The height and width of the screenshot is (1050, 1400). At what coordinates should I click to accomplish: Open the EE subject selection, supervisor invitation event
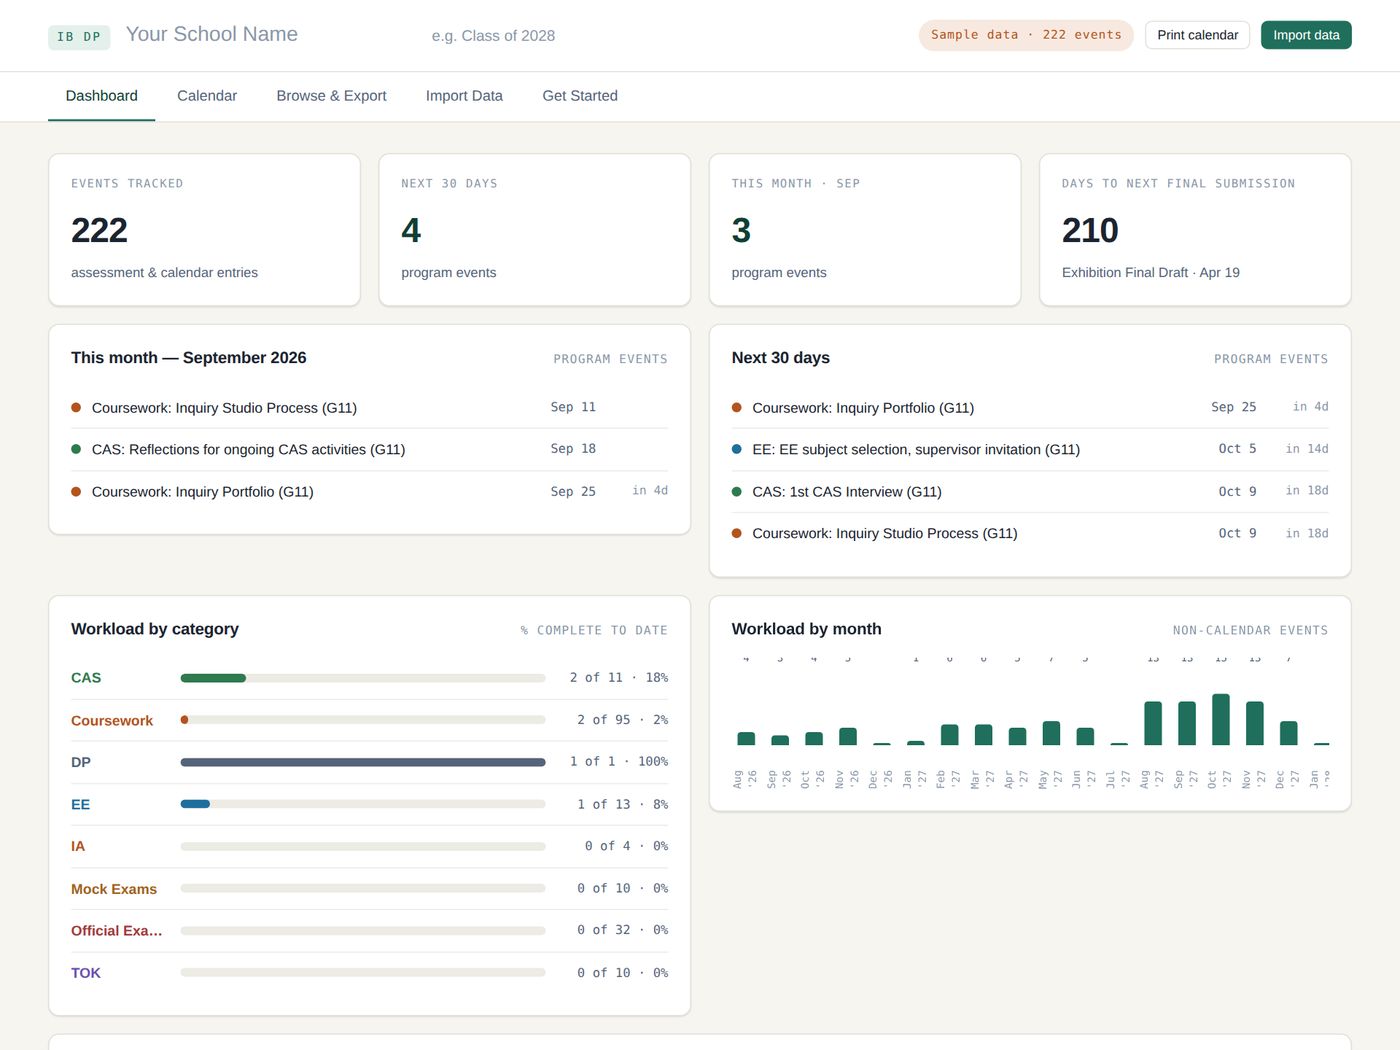1030,450
